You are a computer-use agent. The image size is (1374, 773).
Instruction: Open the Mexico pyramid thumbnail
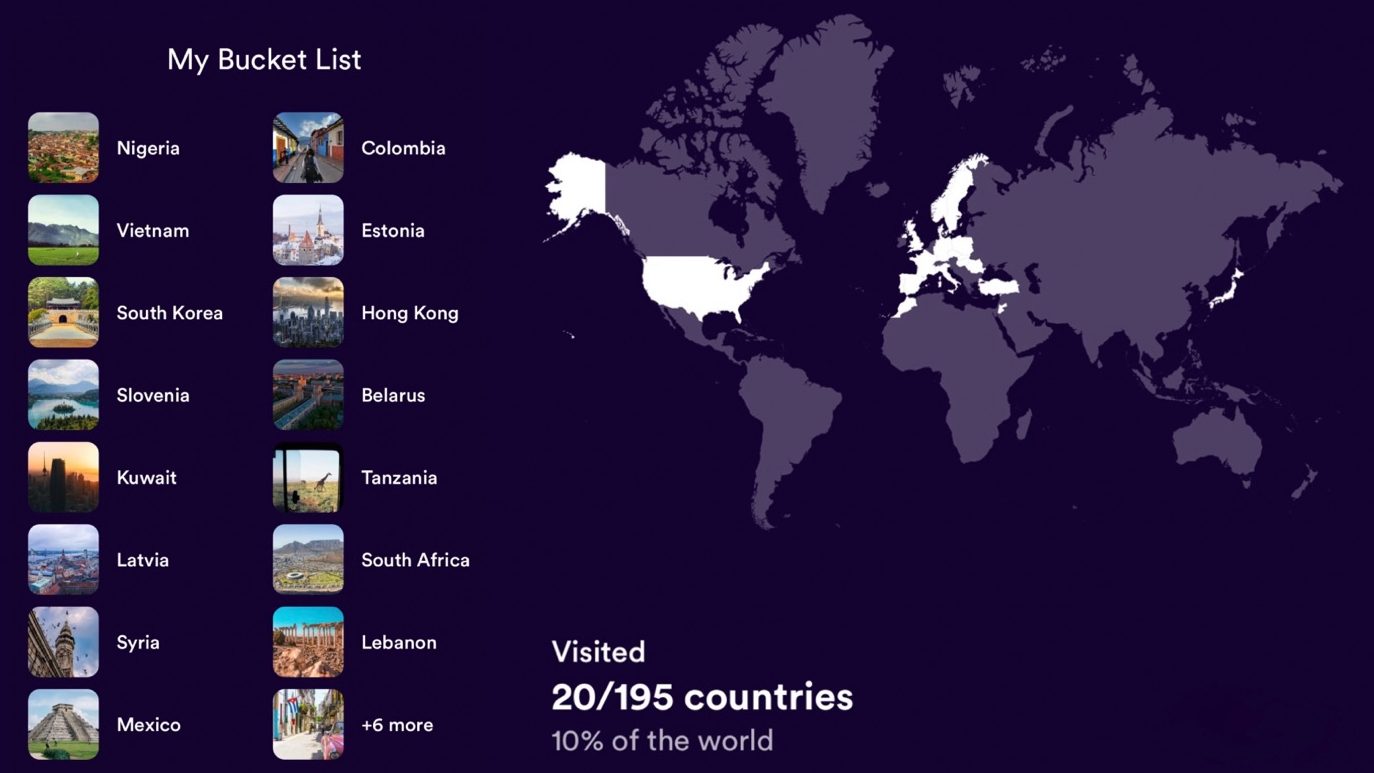pos(63,725)
